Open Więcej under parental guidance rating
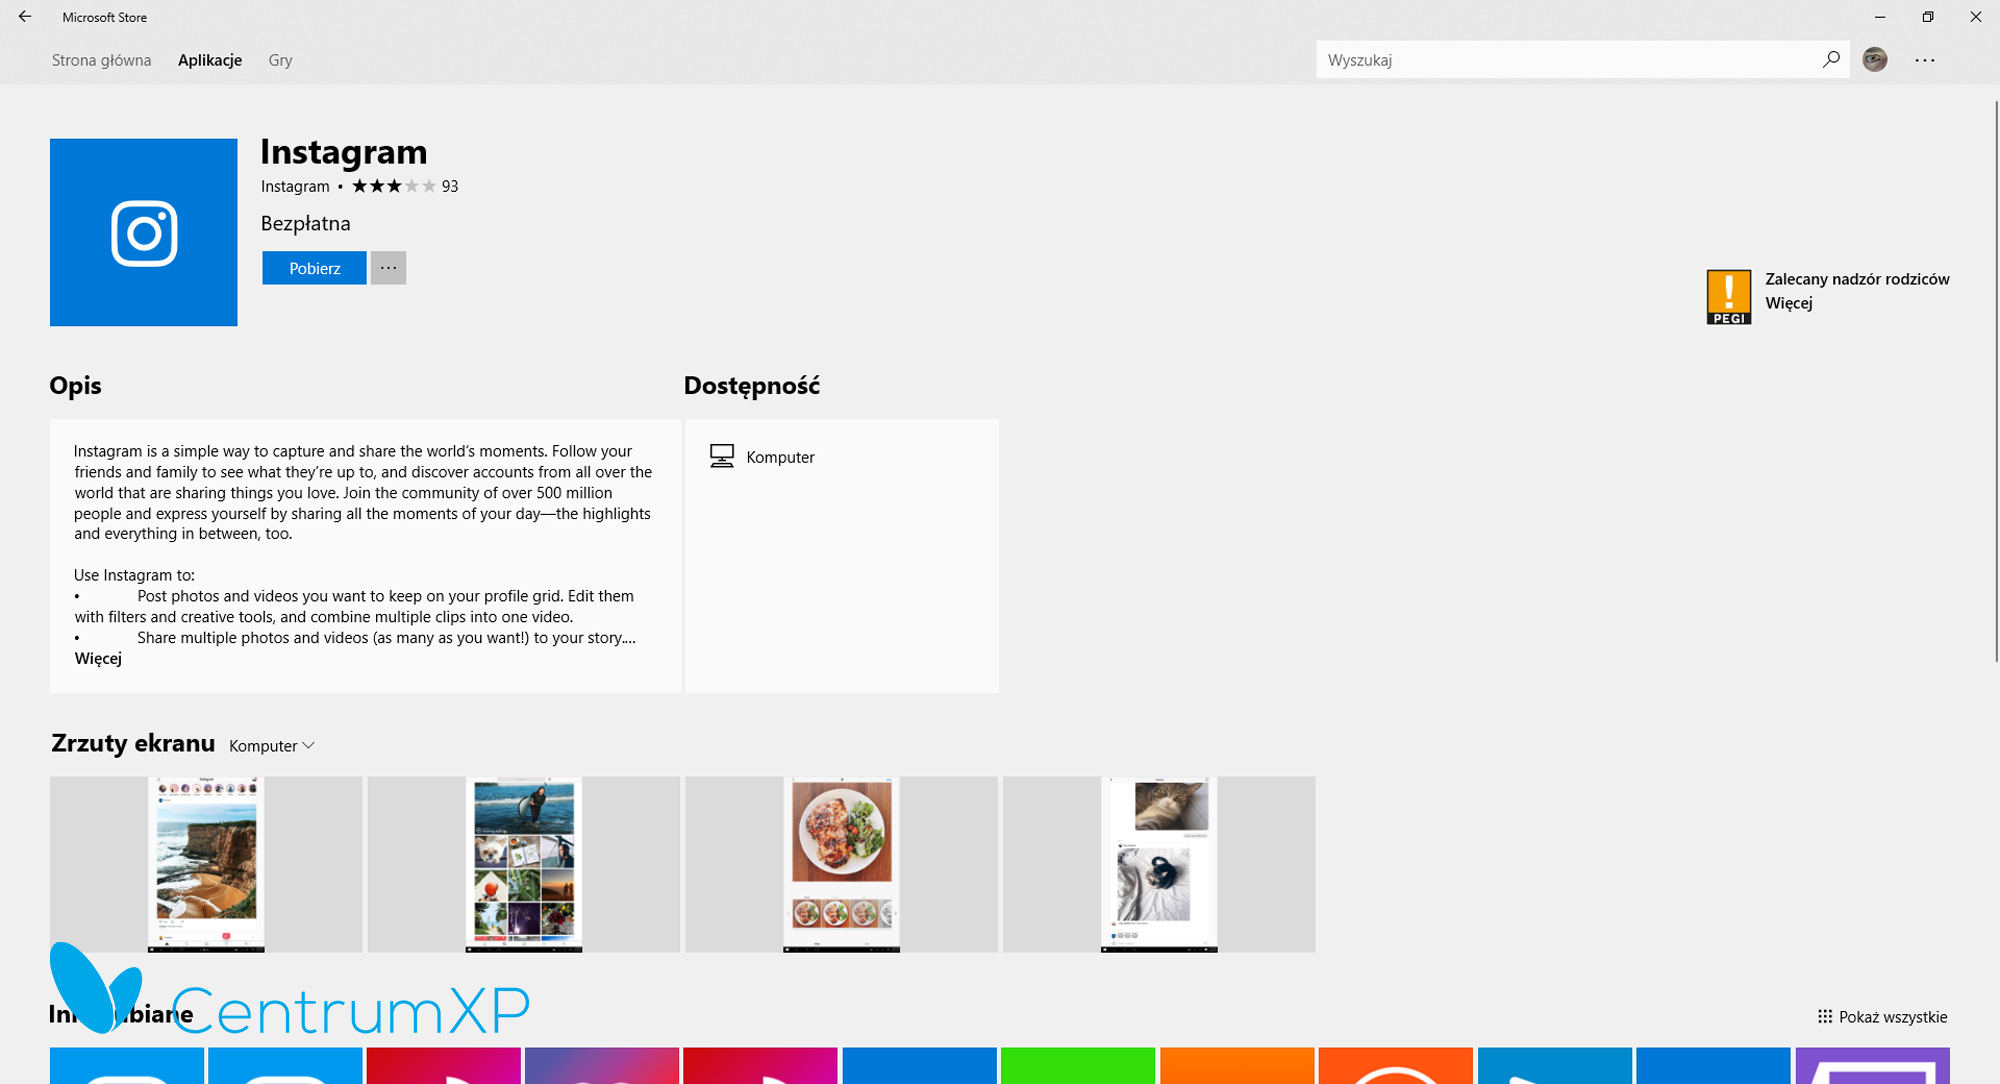Viewport: 2000px width, 1084px height. pos(1789,303)
